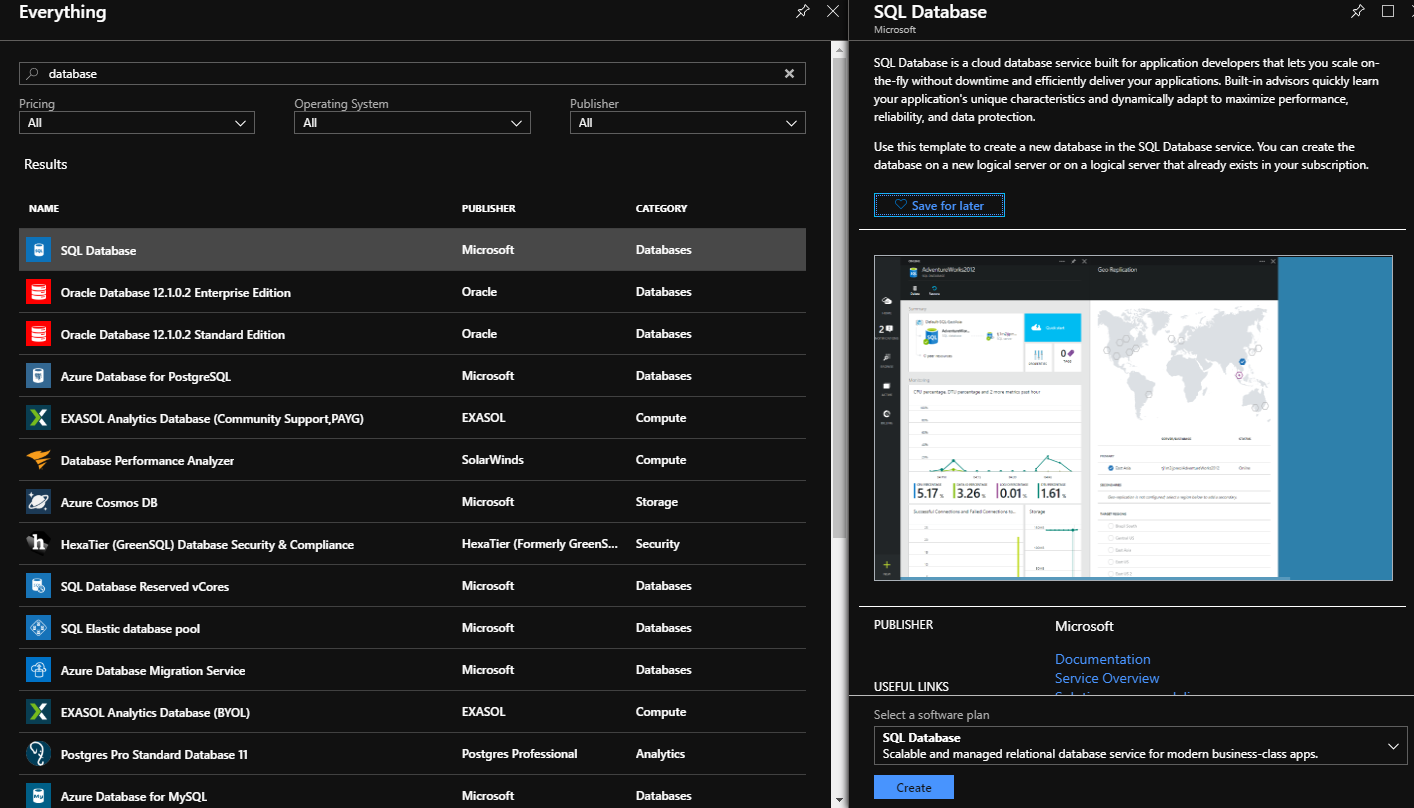Click the Create button
The width and height of the screenshot is (1414, 808).
tap(914, 787)
